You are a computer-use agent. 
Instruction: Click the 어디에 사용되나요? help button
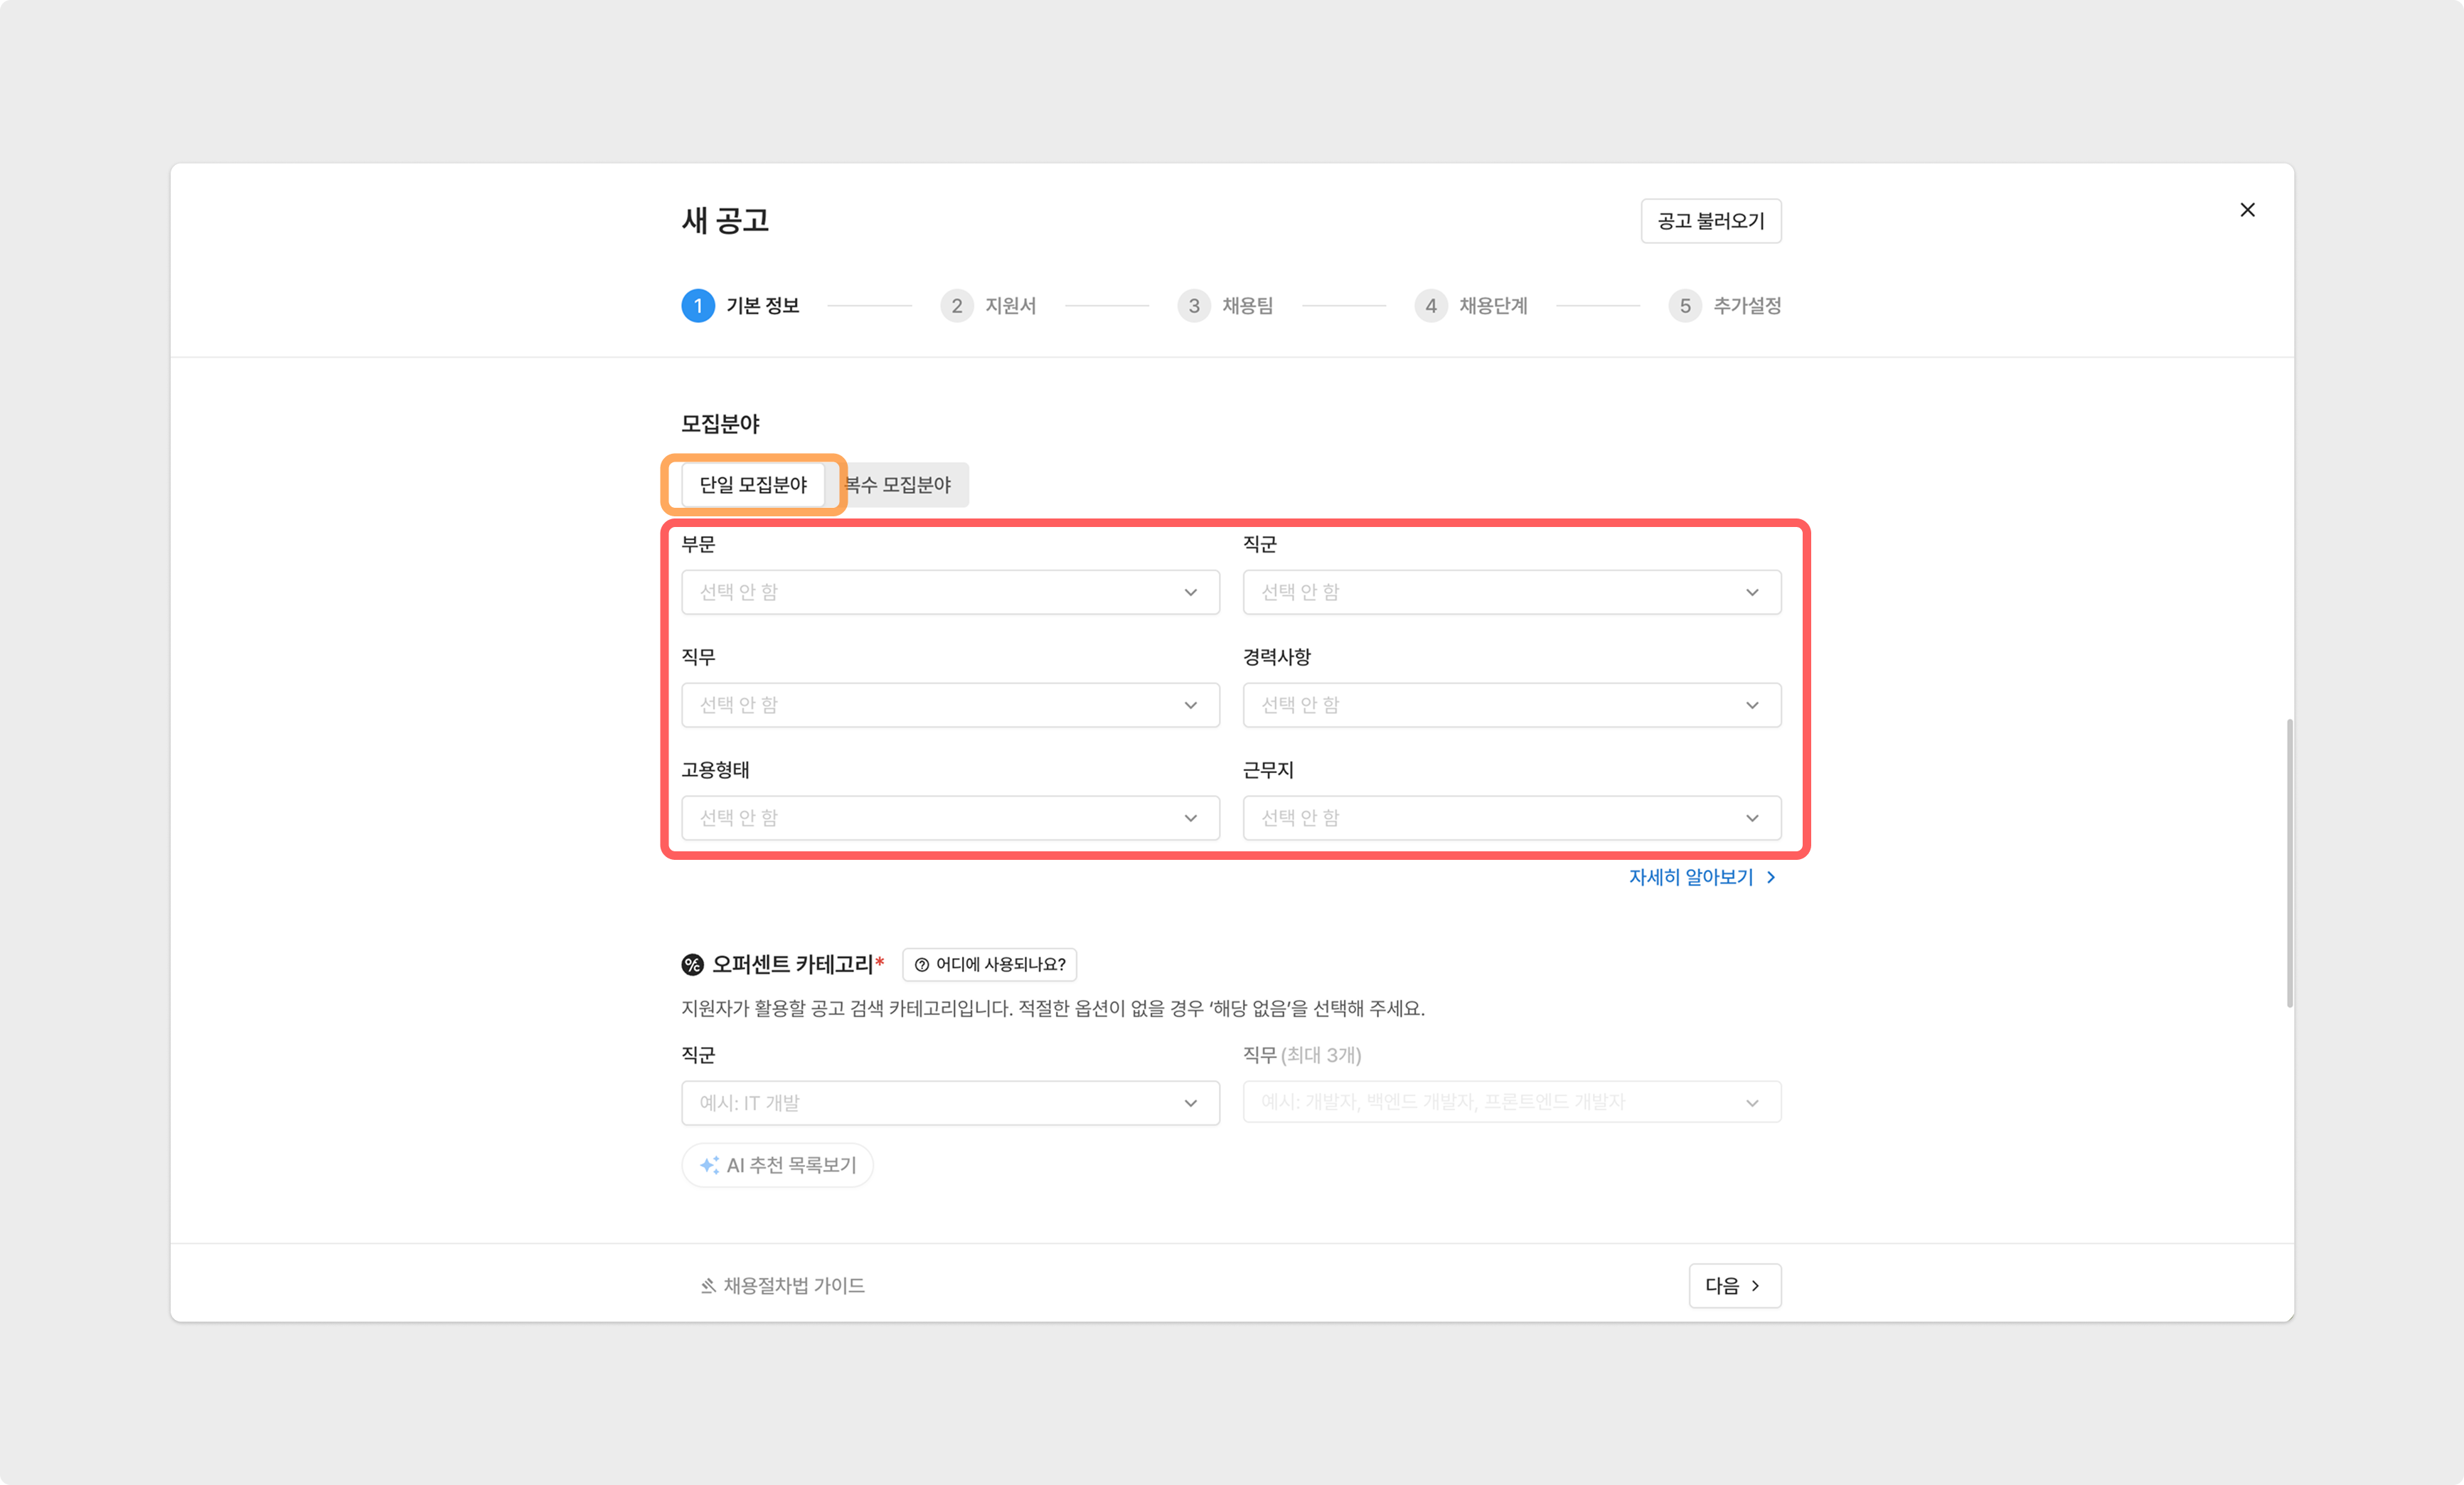pos(989,964)
